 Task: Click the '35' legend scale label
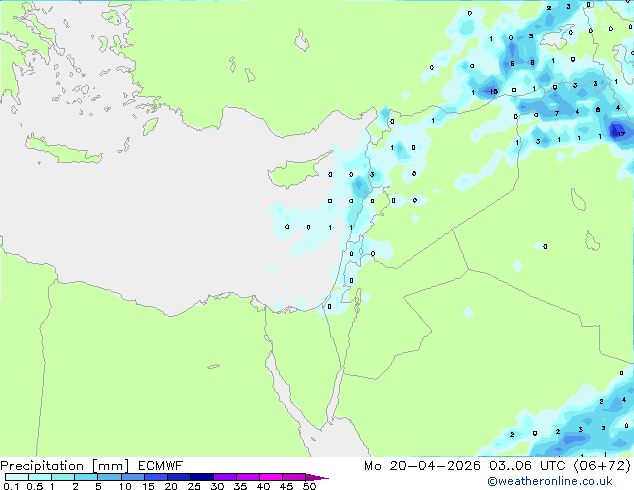pos(240,486)
